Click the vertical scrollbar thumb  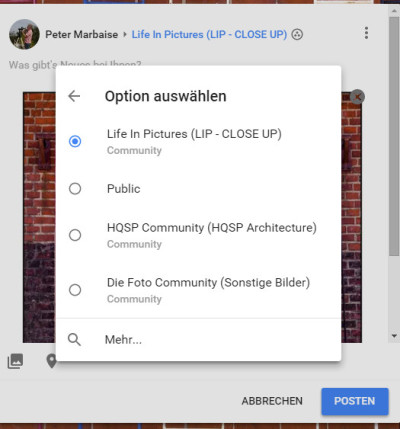pyautogui.click(x=394, y=137)
